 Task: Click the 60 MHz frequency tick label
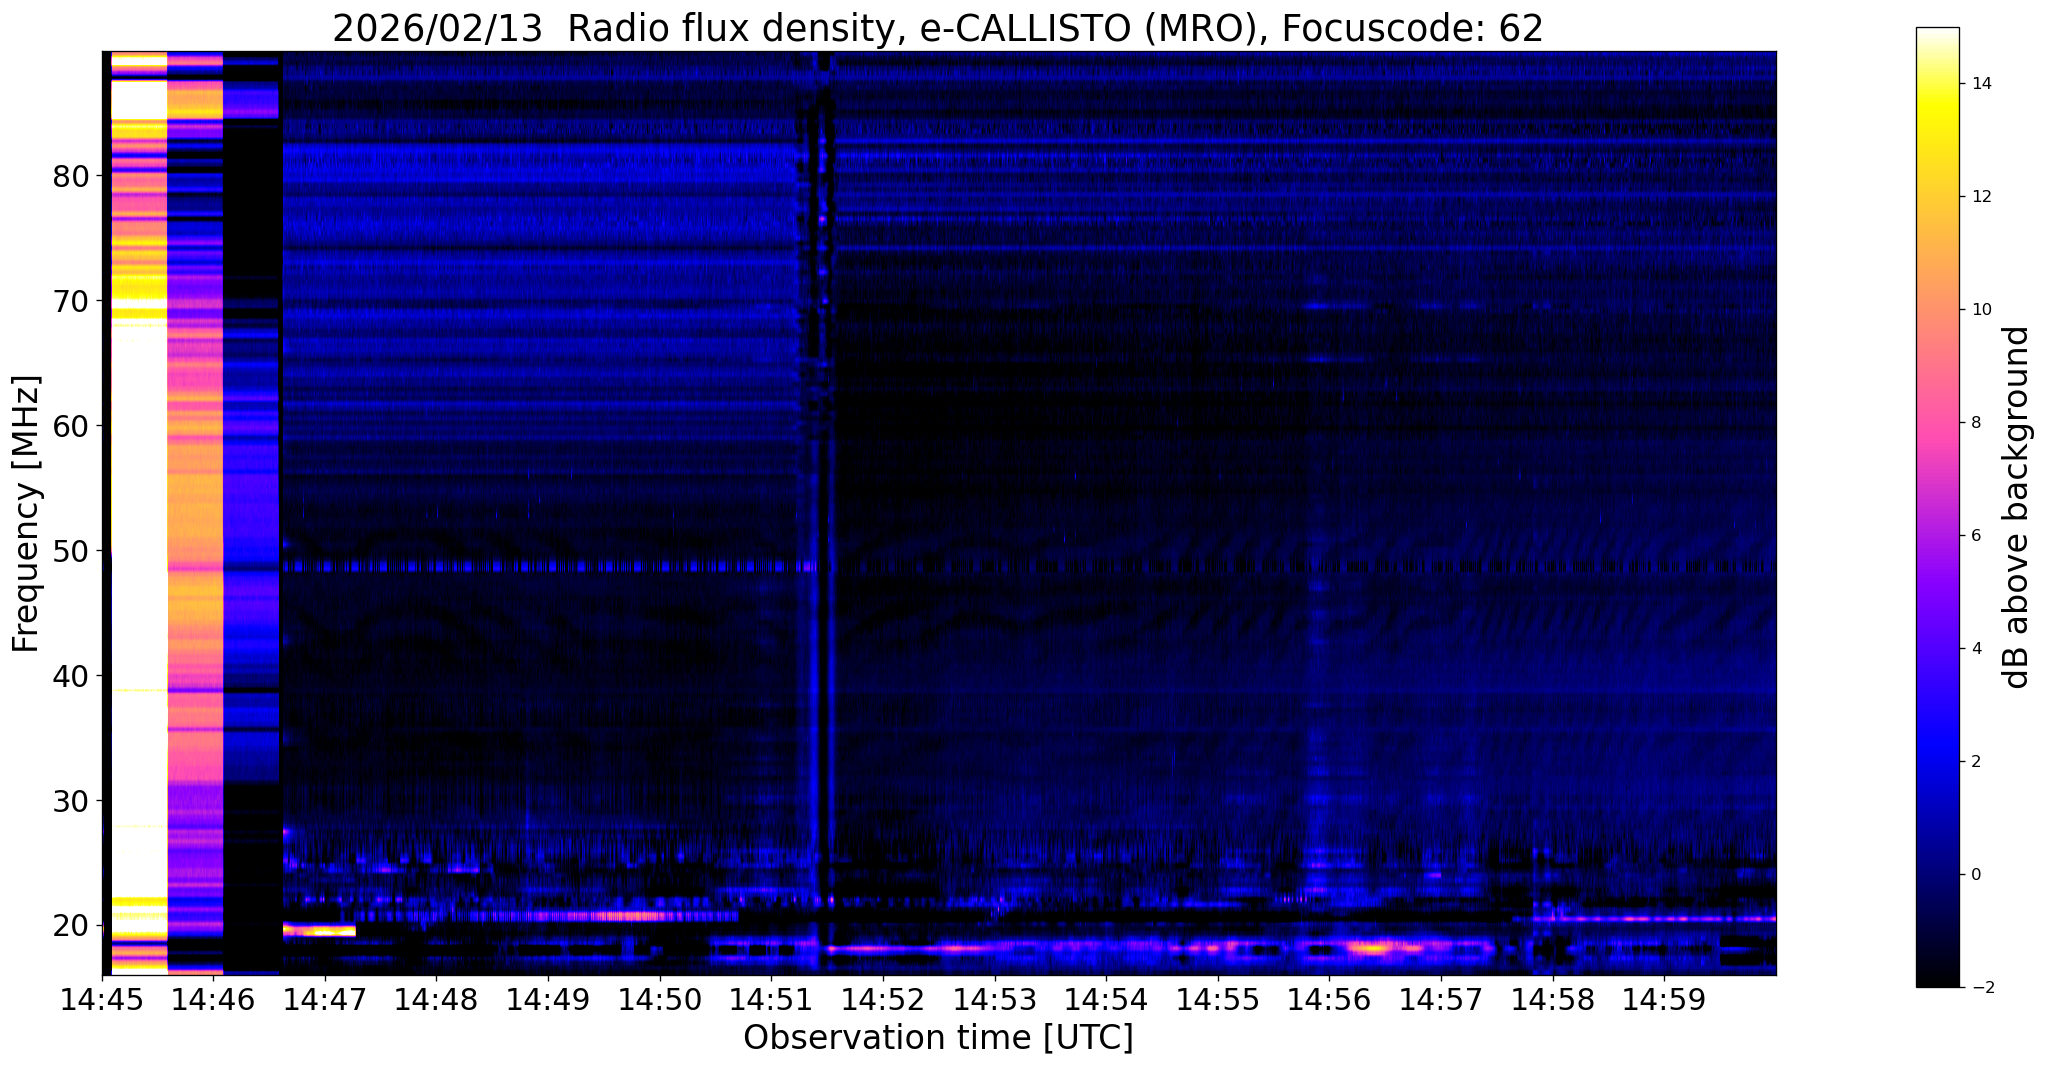pyautogui.click(x=72, y=426)
